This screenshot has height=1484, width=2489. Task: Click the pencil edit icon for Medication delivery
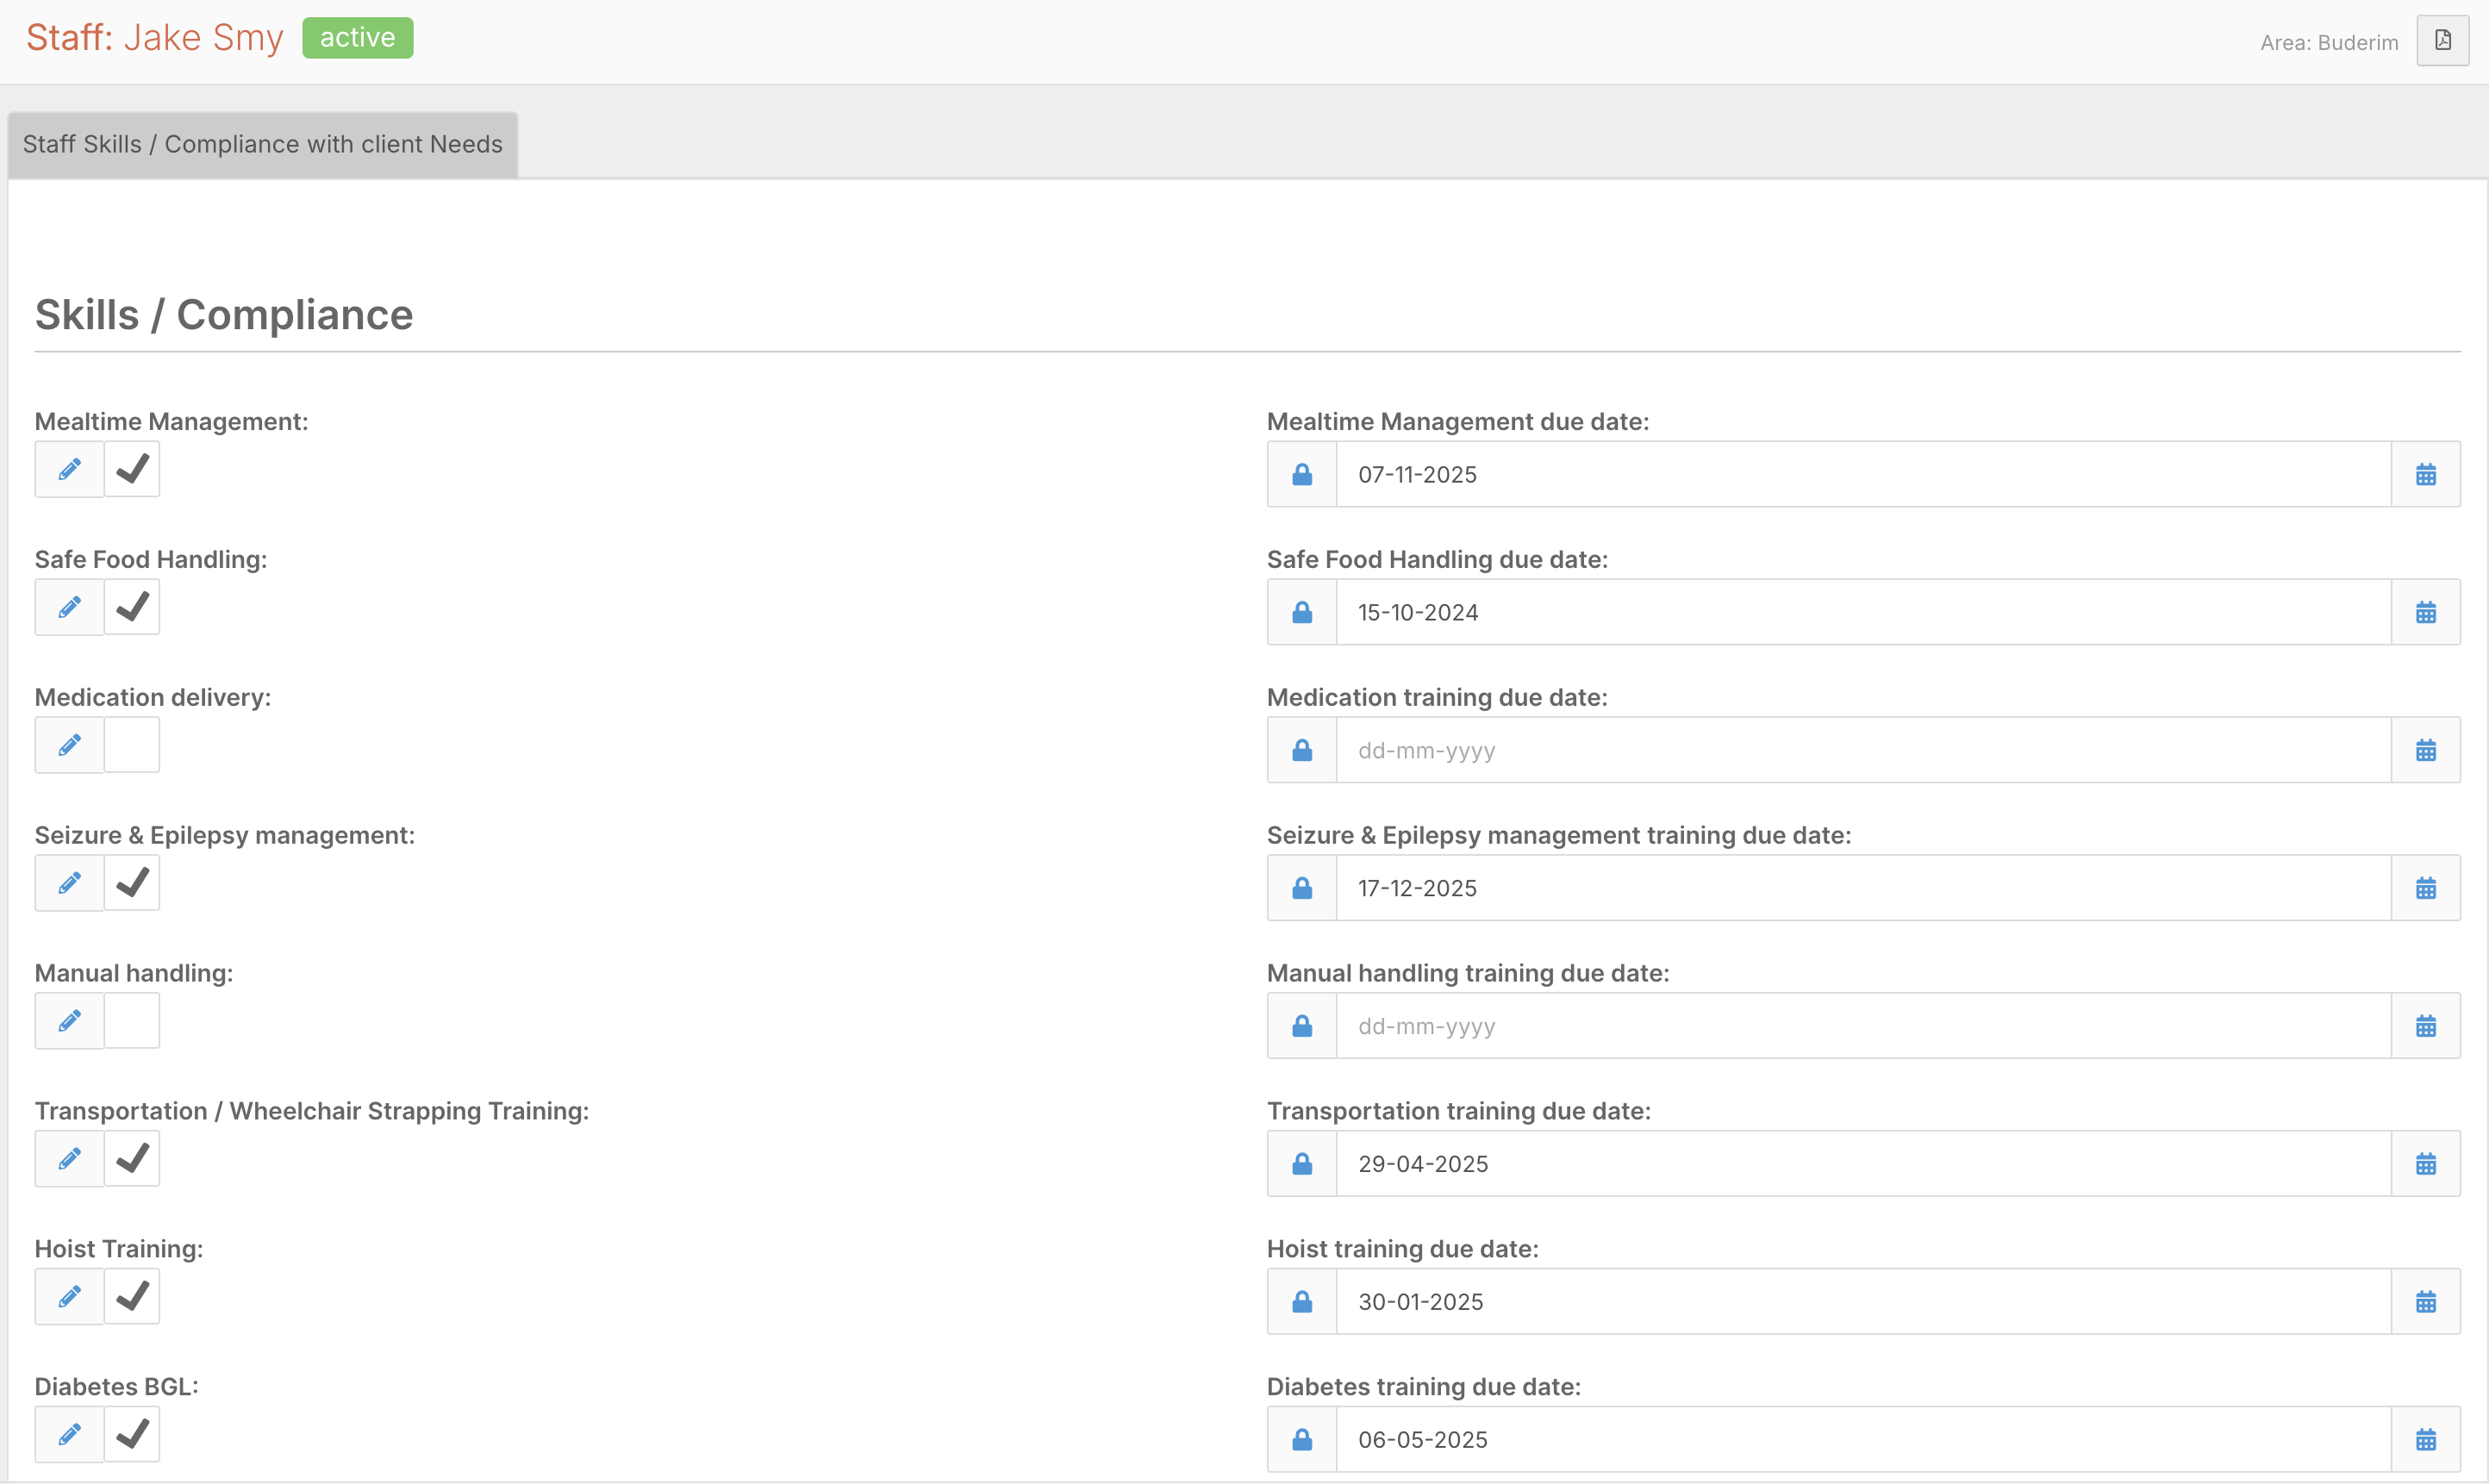pos(69,745)
